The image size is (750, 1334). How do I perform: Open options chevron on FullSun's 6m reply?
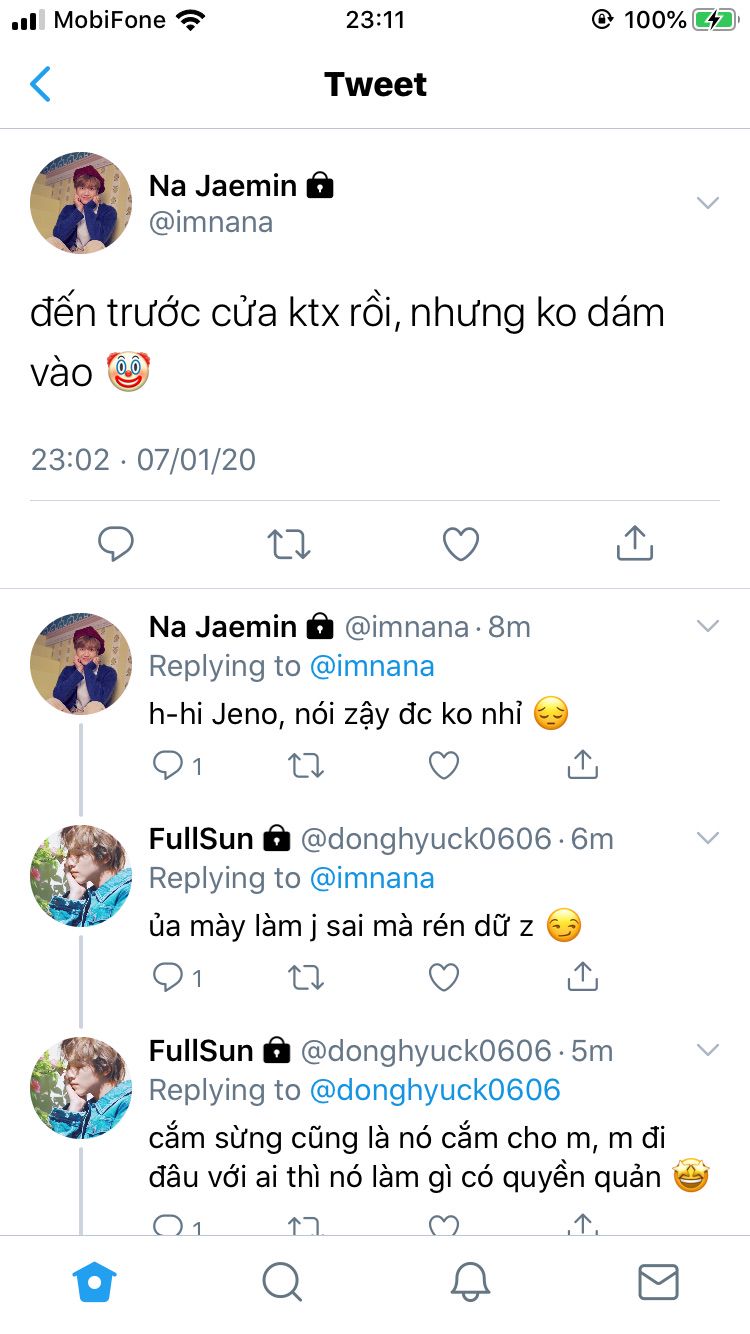tap(708, 838)
